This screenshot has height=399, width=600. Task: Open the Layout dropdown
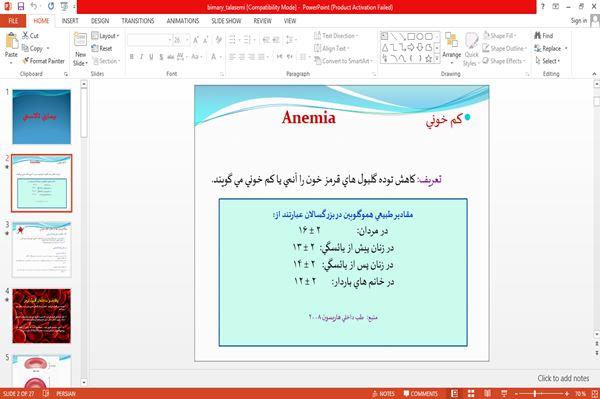[106, 36]
